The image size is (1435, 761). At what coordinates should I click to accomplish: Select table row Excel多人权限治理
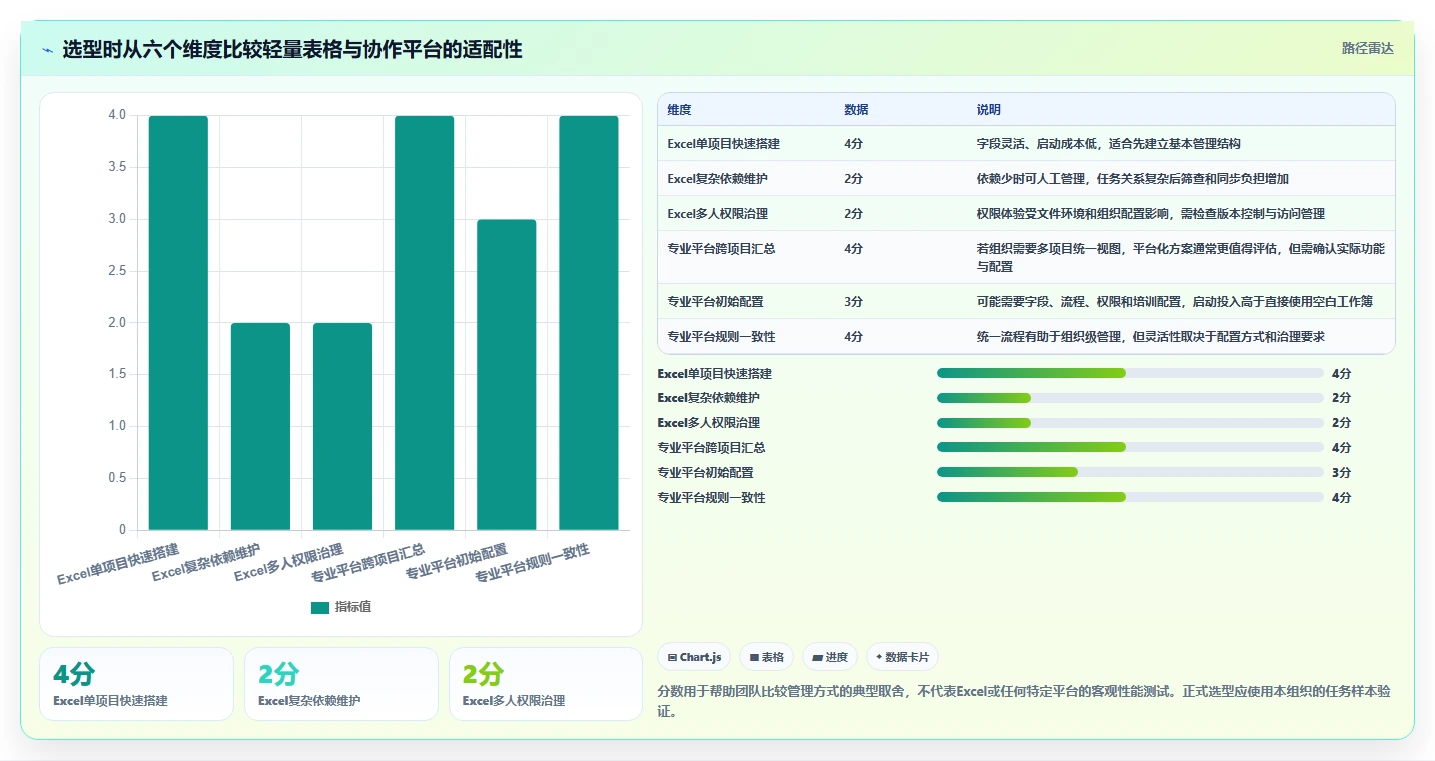click(x=1026, y=214)
